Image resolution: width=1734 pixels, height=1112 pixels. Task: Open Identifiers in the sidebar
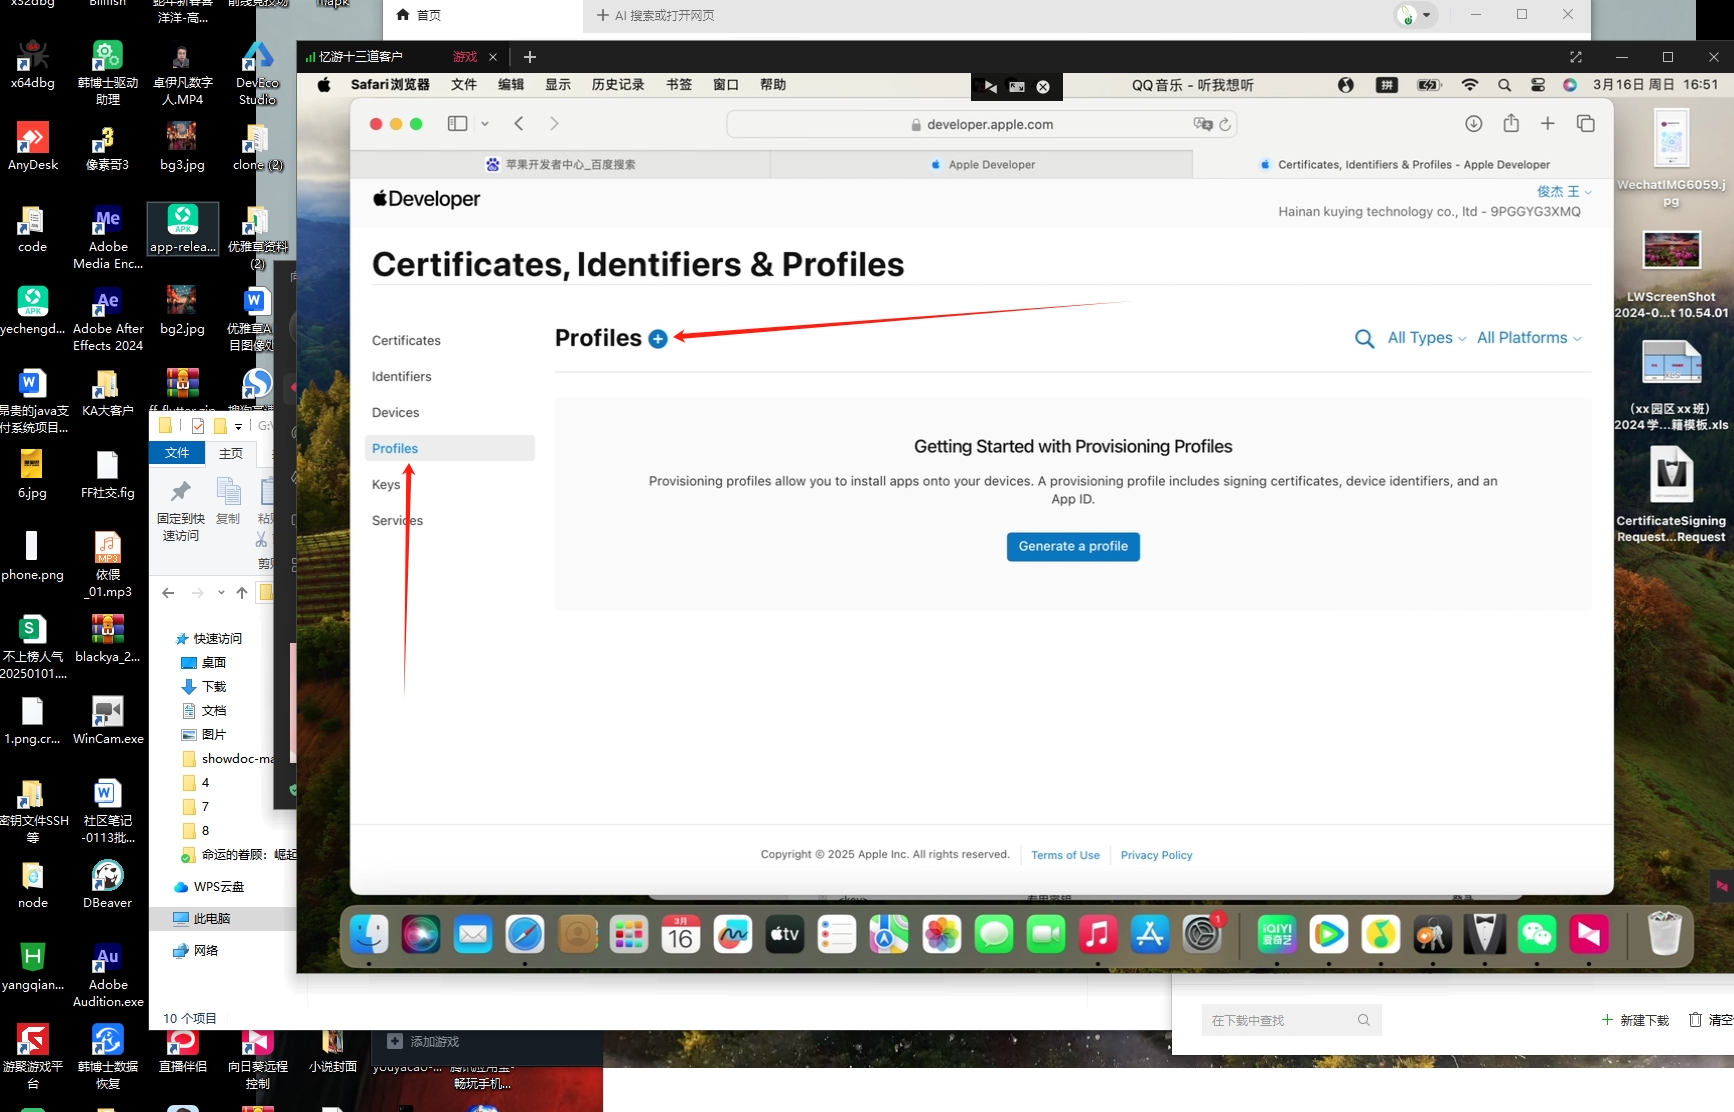[x=402, y=376]
